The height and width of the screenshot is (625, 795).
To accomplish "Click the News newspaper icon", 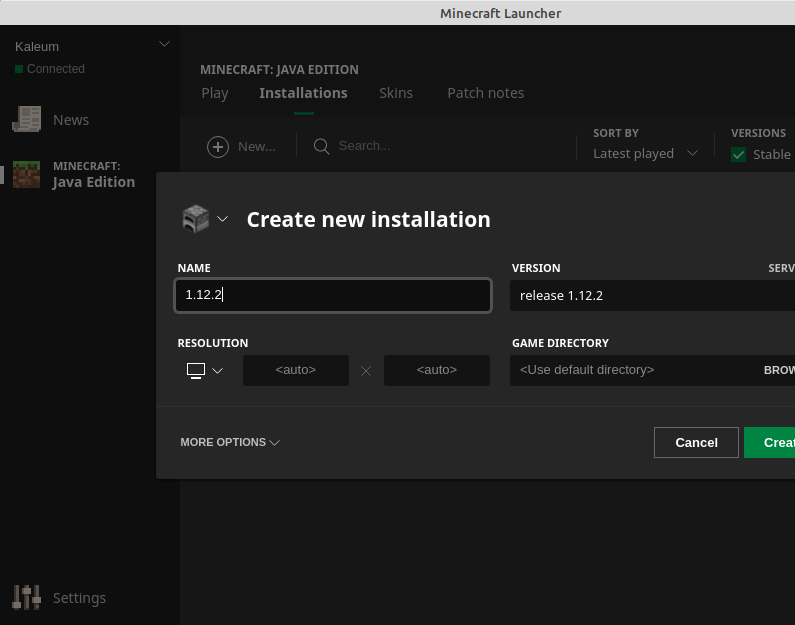I will (x=26, y=120).
